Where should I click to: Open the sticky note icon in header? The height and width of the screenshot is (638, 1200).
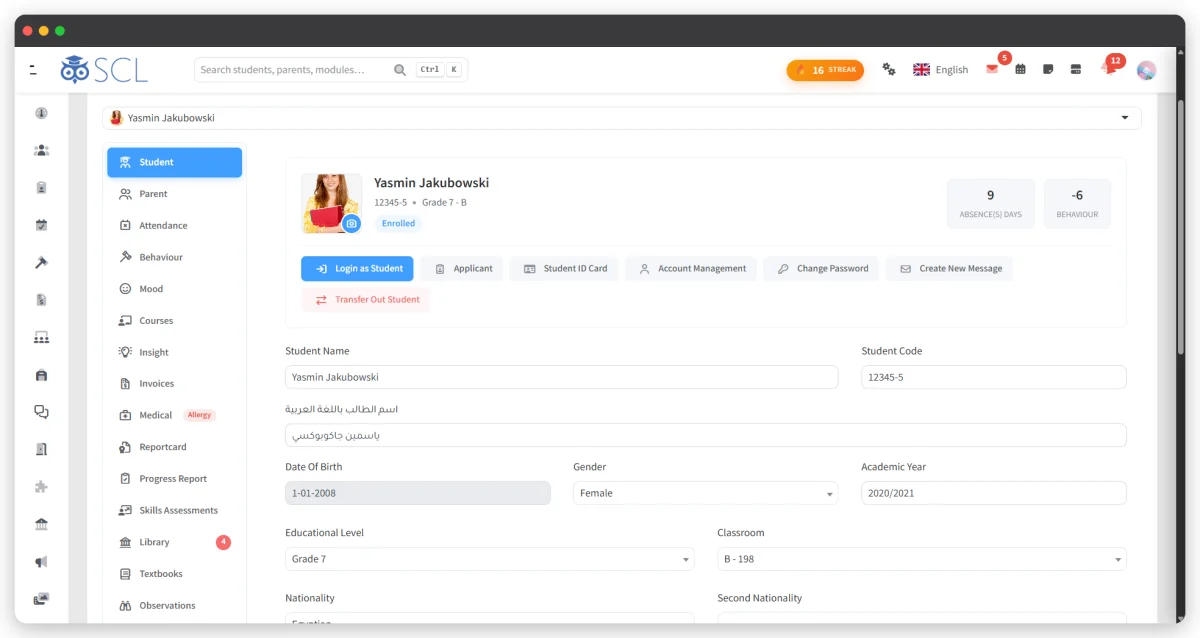[x=1048, y=69]
